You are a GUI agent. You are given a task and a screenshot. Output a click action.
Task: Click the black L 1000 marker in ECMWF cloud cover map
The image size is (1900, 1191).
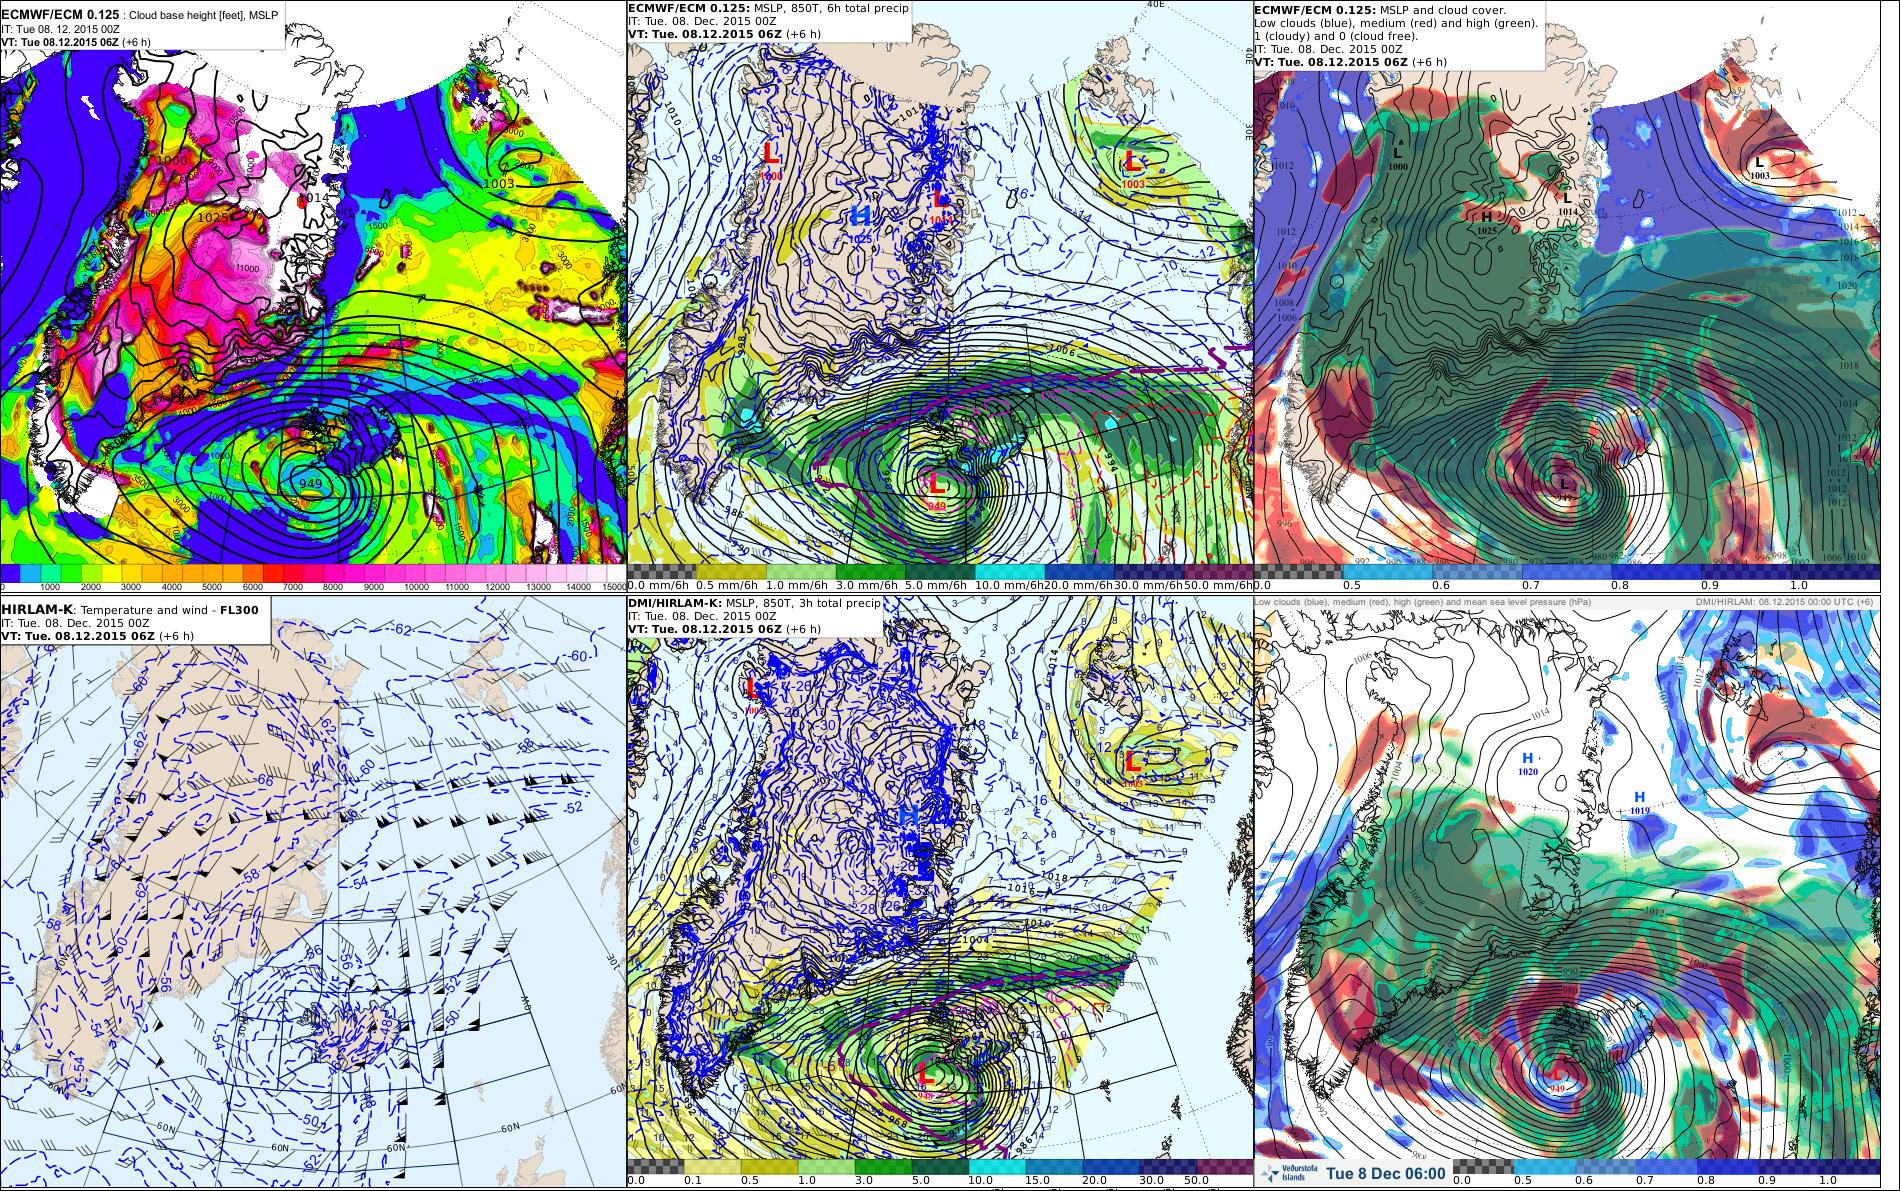(1398, 158)
